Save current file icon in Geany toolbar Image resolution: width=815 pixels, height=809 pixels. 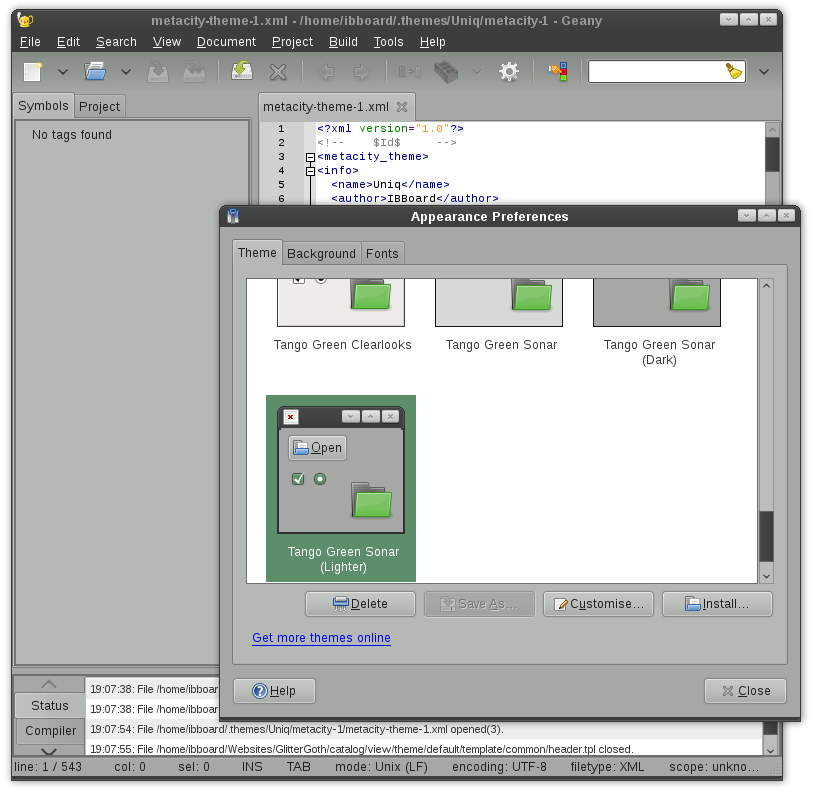157,72
